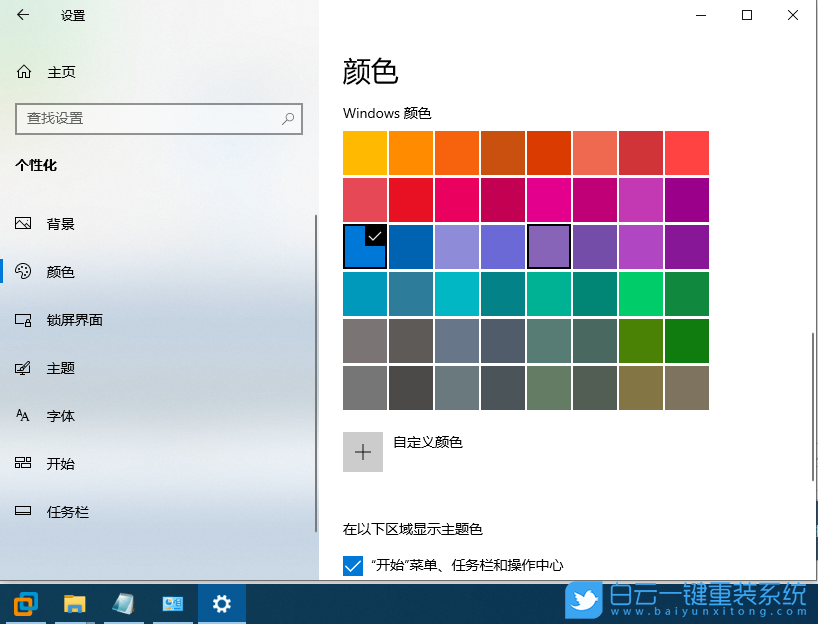Select the 锁屏界面 (Lock screen) icon
818x624 pixels.
coord(24,320)
